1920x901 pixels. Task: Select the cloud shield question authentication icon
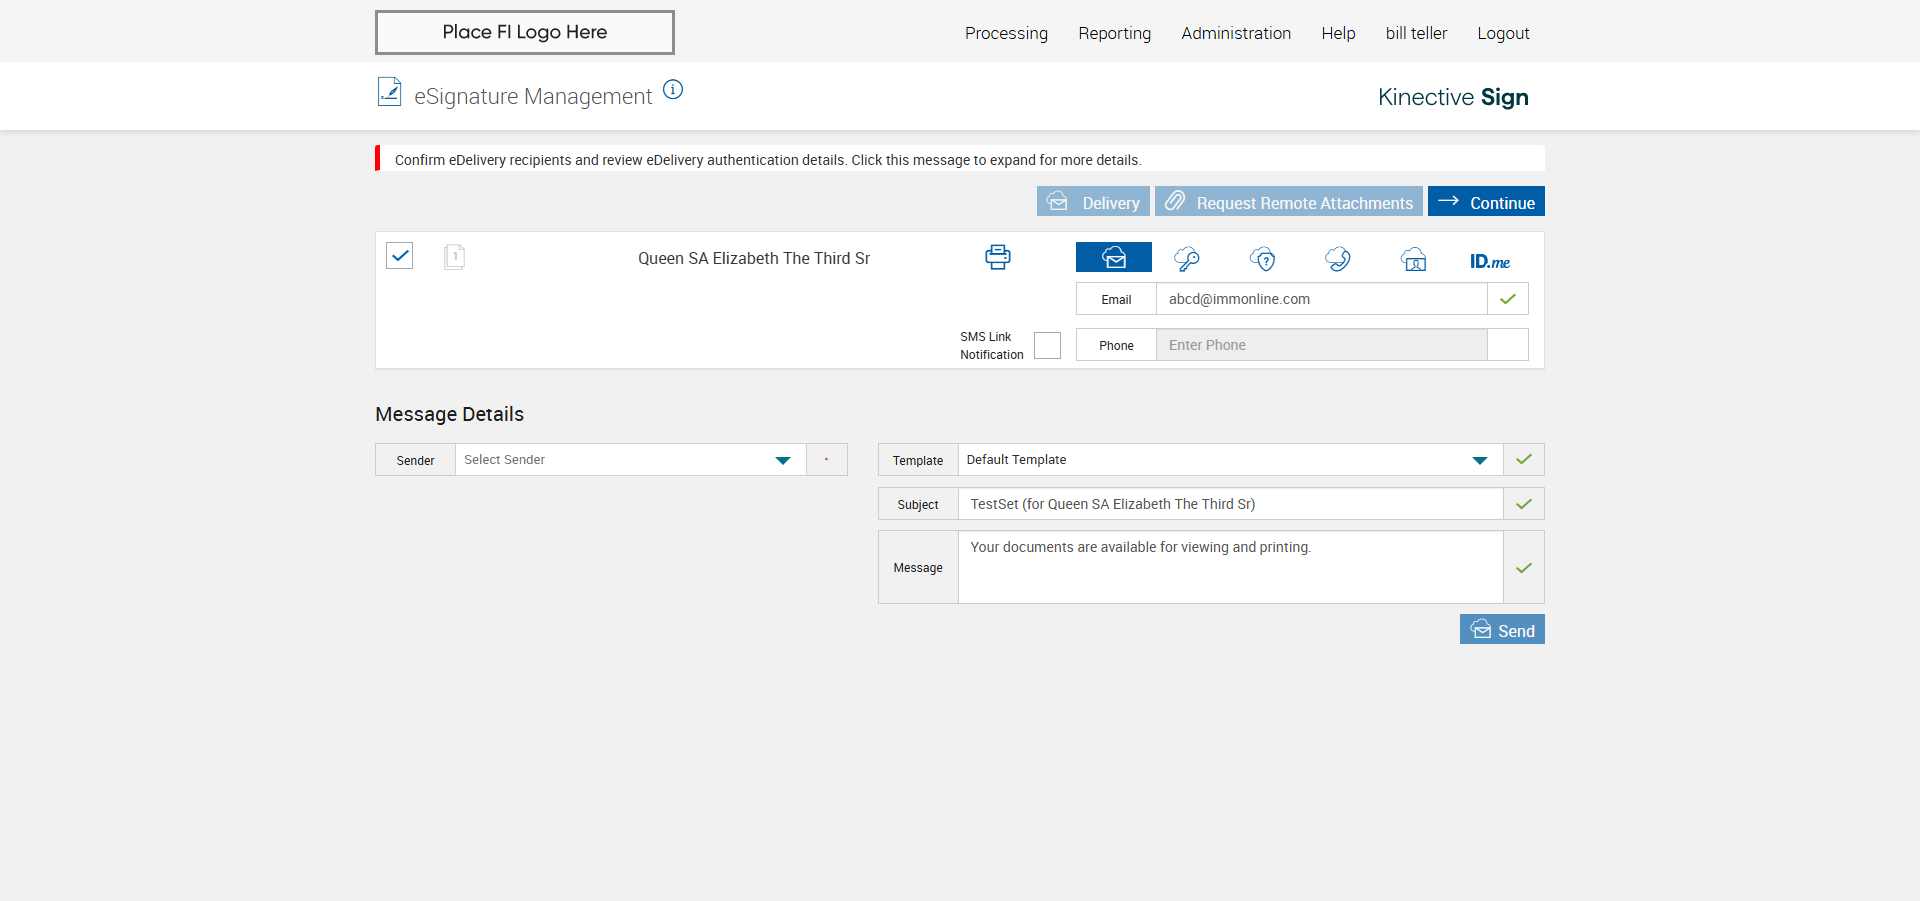1263,259
